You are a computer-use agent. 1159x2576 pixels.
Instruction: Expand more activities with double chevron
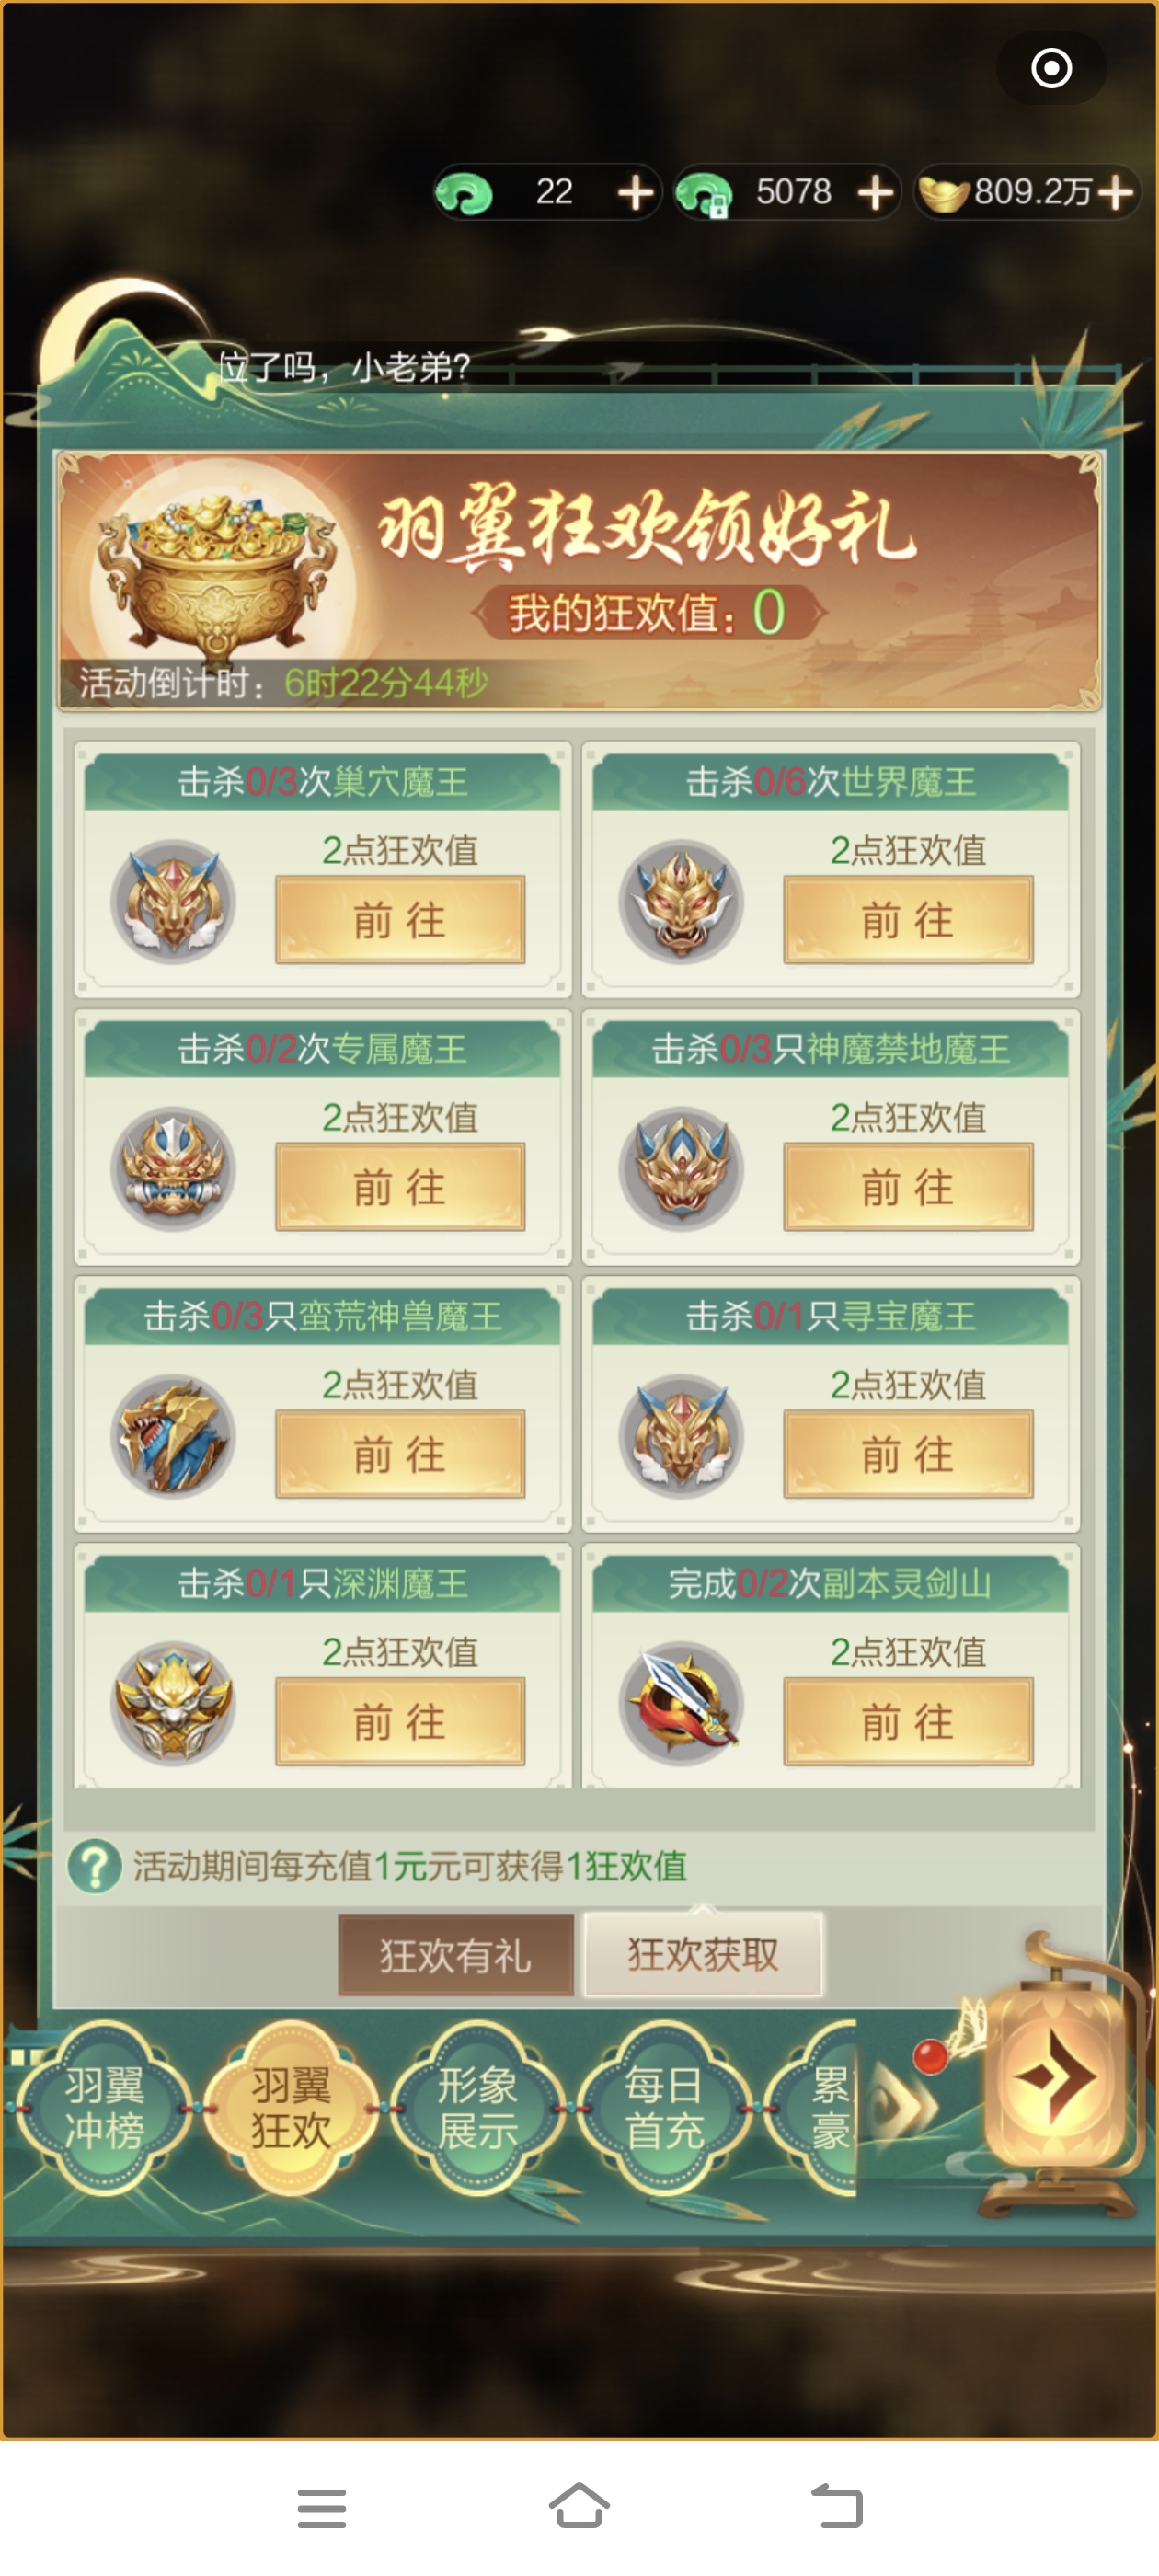[x=905, y=2106]
